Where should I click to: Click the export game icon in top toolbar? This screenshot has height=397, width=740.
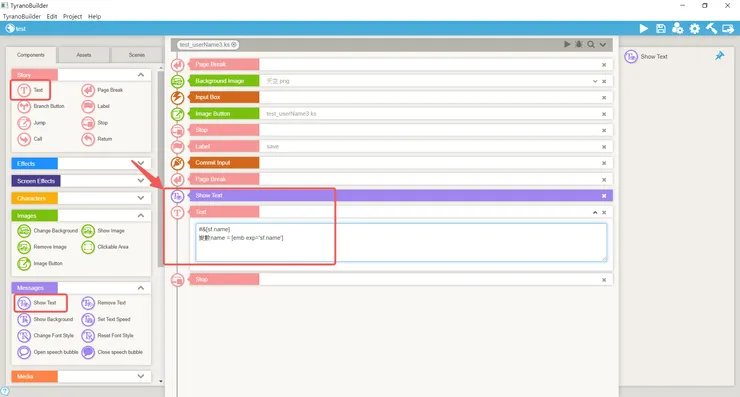(x=728, y=29)
